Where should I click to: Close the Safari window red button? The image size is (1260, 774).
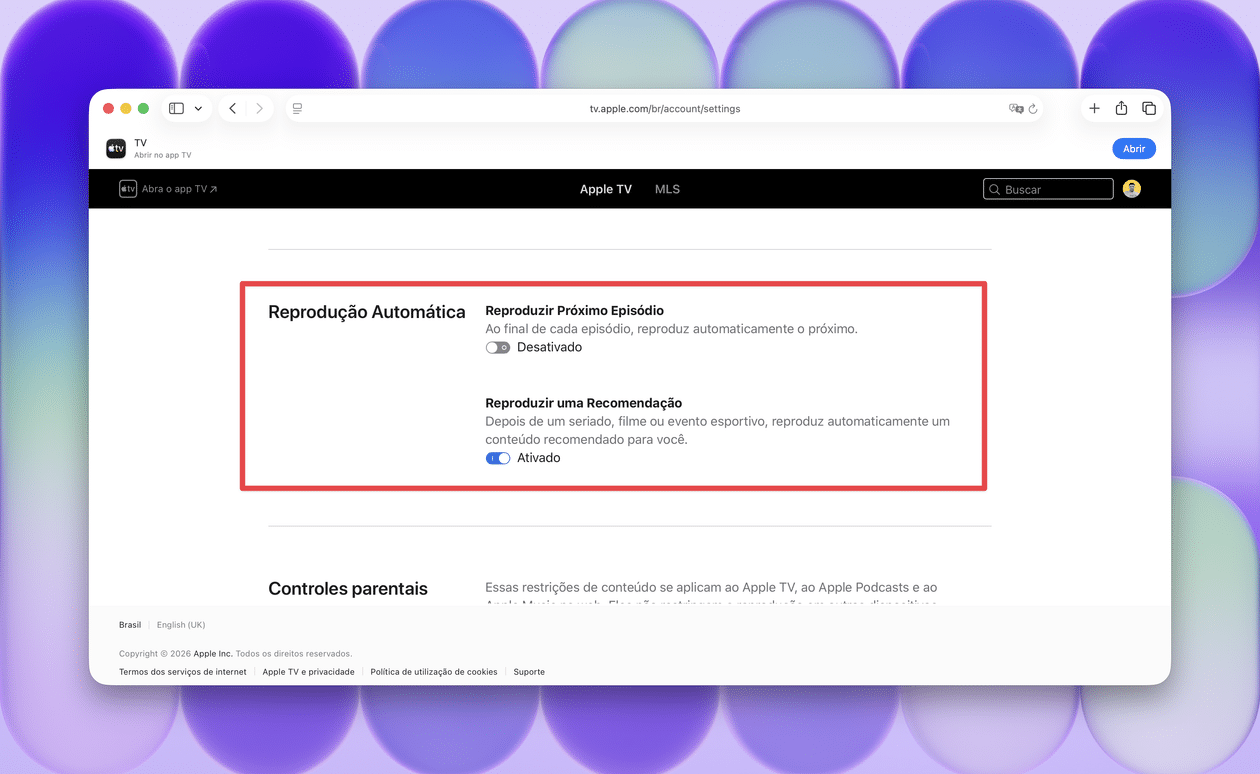(x=109, y=108)
